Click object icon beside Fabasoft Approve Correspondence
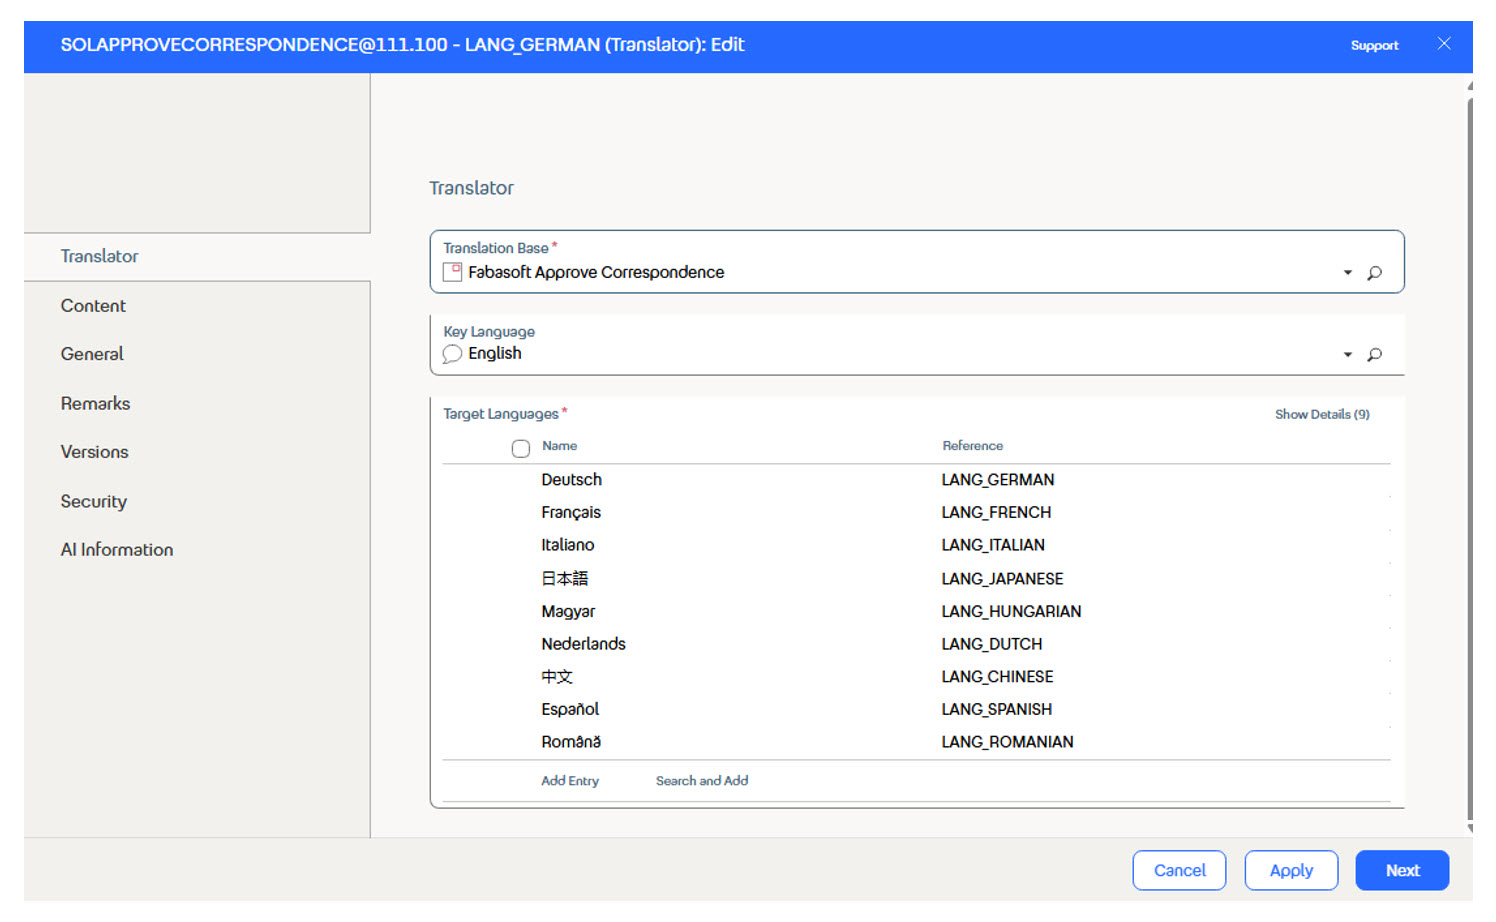 tap(451, 271)
